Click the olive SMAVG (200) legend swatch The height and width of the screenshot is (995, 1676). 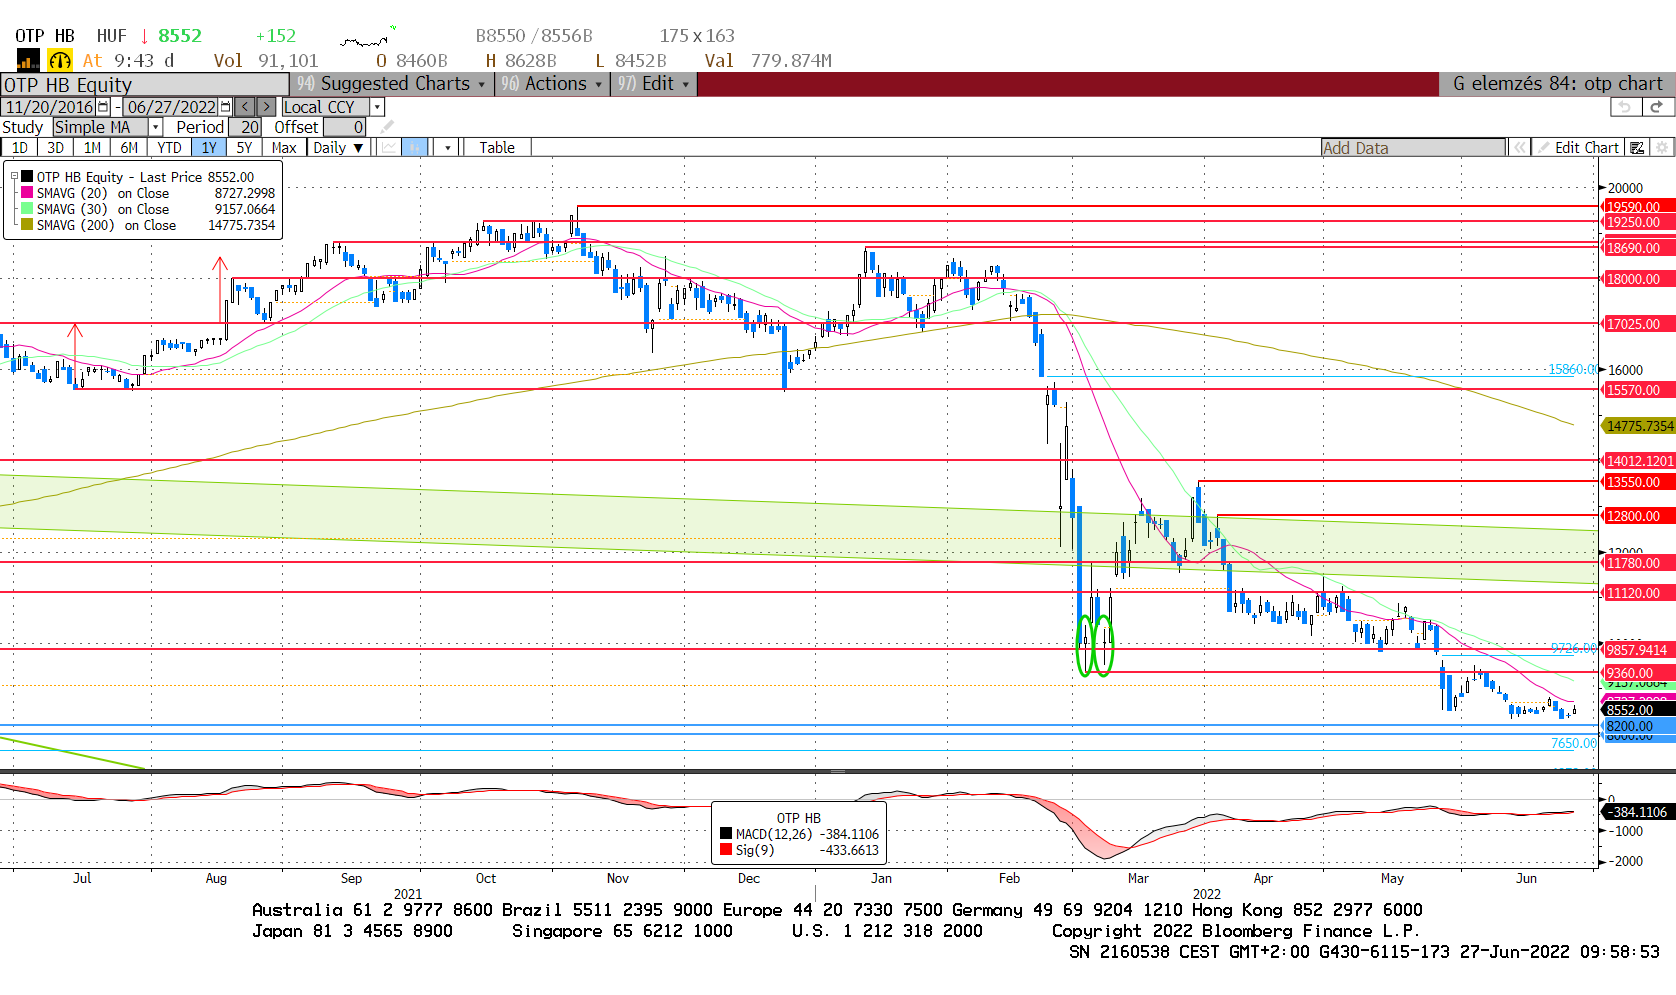point(27,224)
